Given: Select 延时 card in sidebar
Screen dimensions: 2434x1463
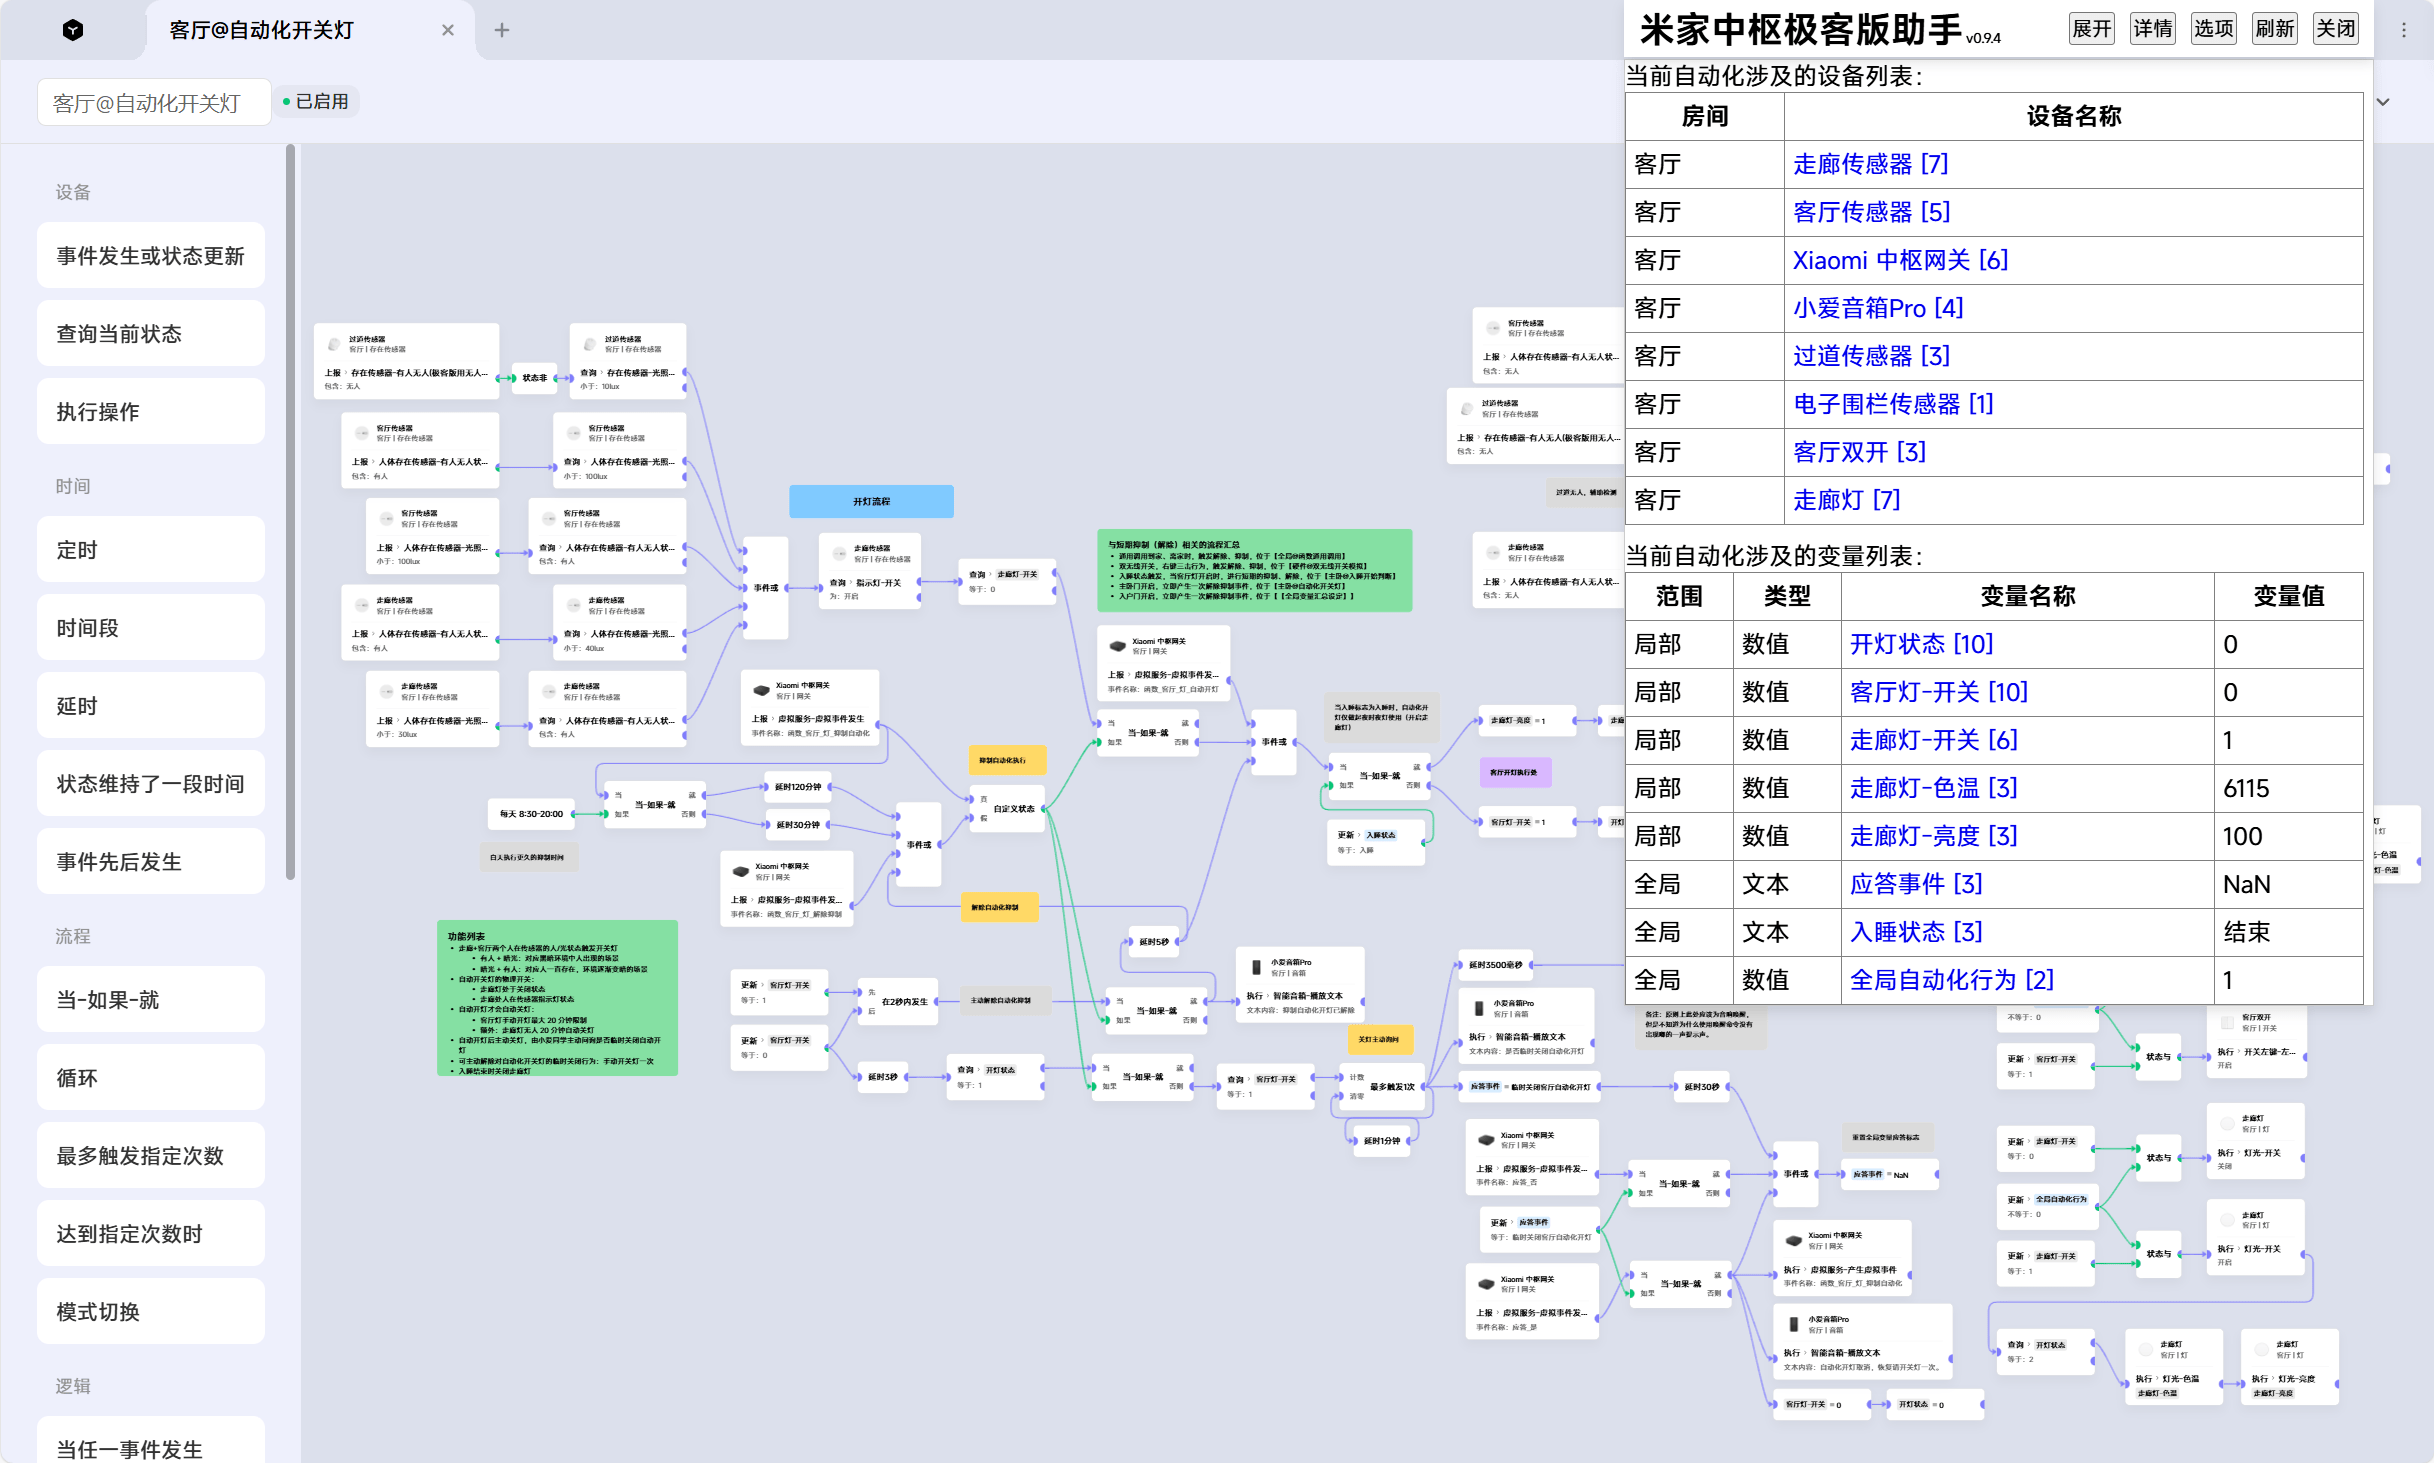Looking at the screenshot, I should 151,706.
